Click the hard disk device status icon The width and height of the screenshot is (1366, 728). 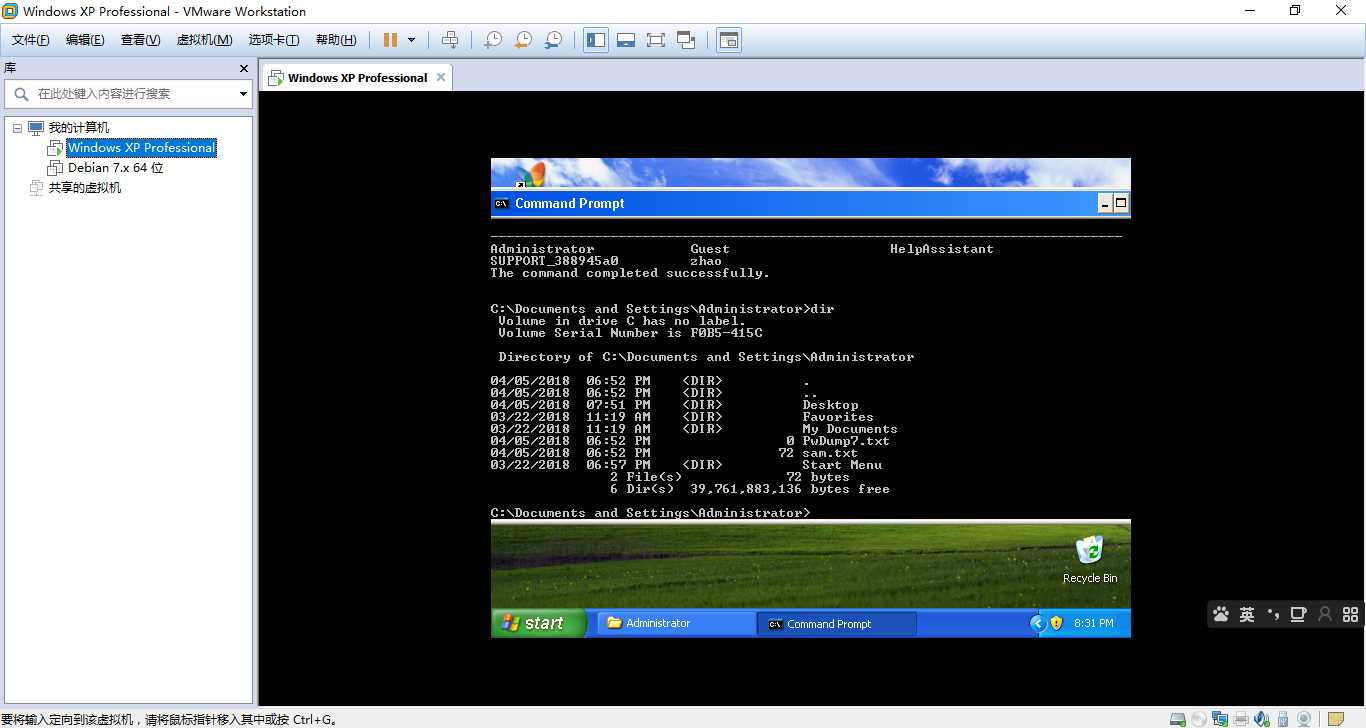pyautogui.click(x=1178, y=719)
